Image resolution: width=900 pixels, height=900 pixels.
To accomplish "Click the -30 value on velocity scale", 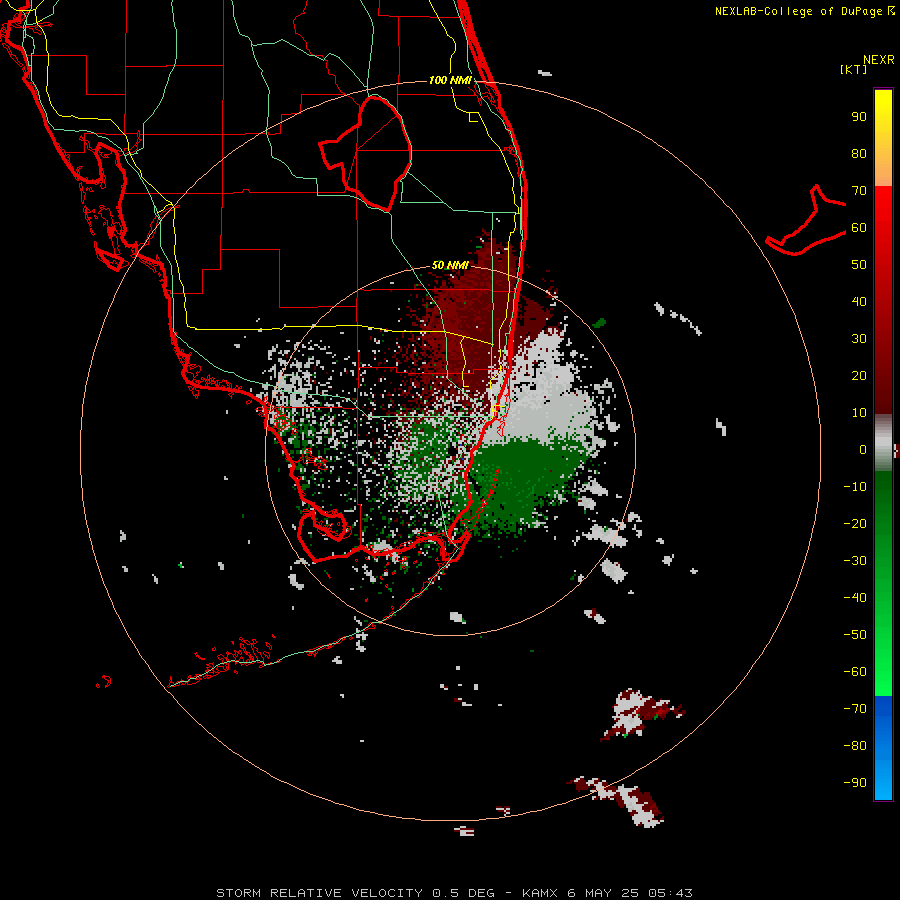I will click(x=855, y=561).
